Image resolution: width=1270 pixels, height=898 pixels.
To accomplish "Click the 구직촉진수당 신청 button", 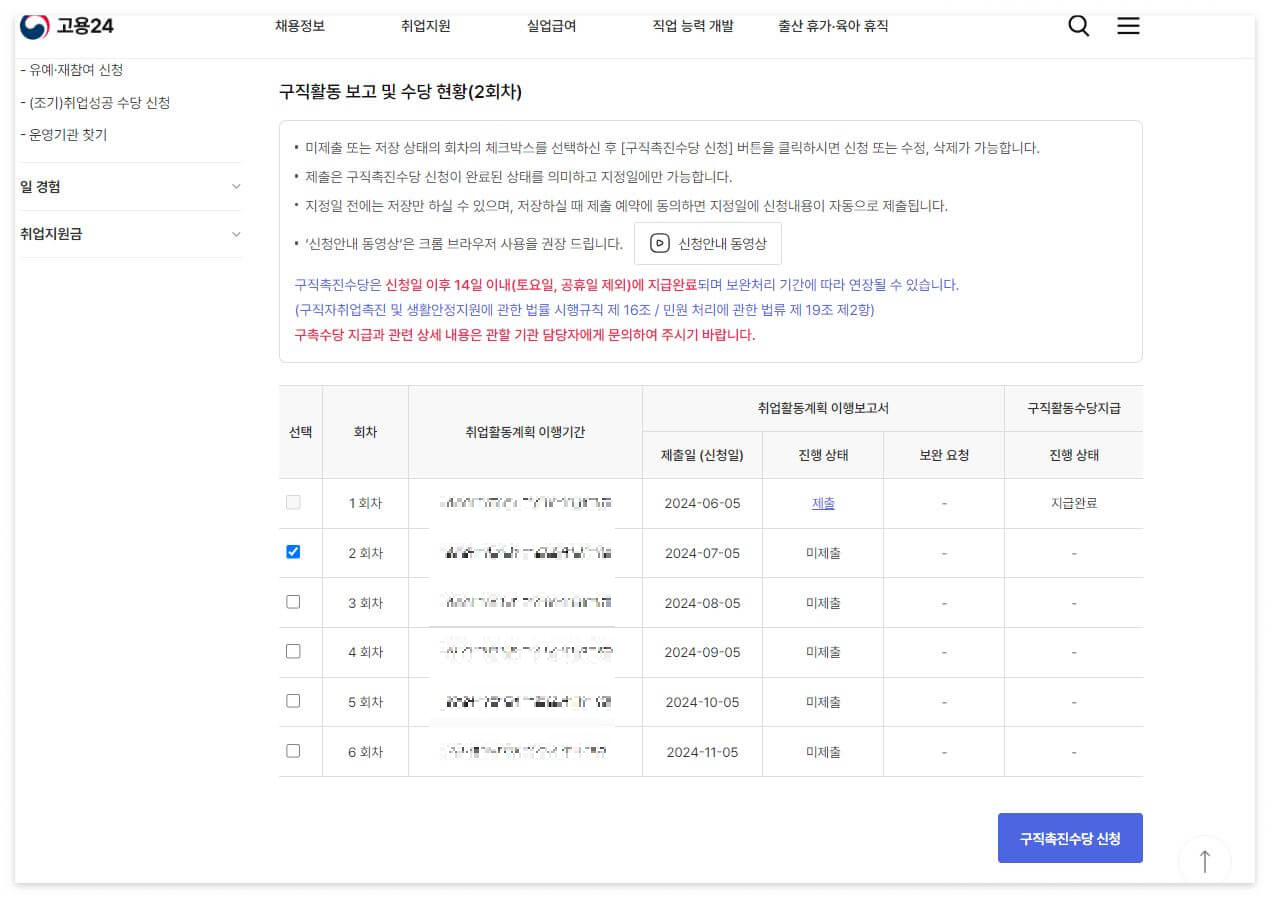I will point(1070,838).
